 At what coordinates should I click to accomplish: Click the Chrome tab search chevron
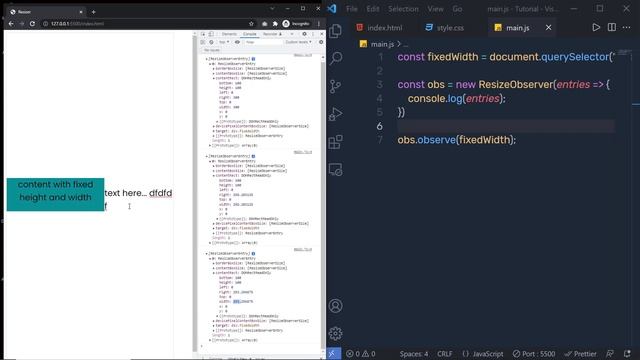tap(272, 9)
